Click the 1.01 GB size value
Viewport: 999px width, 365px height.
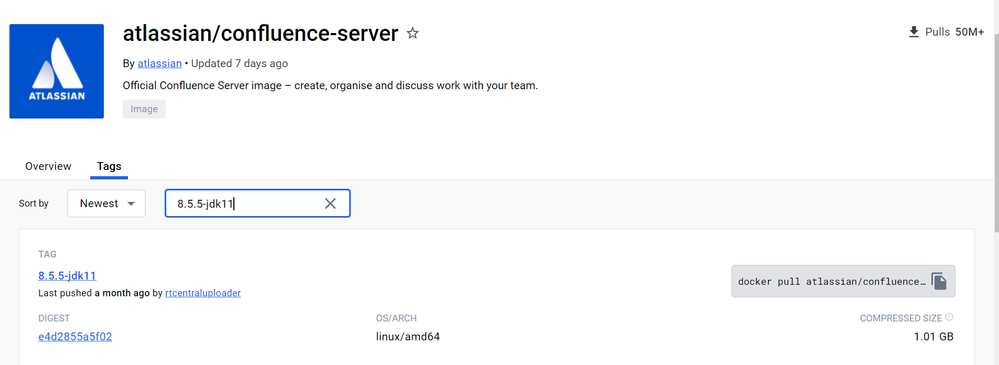click(933, 336)
